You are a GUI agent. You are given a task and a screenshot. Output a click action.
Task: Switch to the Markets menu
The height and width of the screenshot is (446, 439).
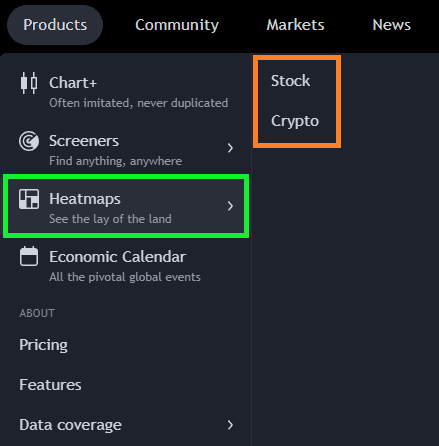295,25
